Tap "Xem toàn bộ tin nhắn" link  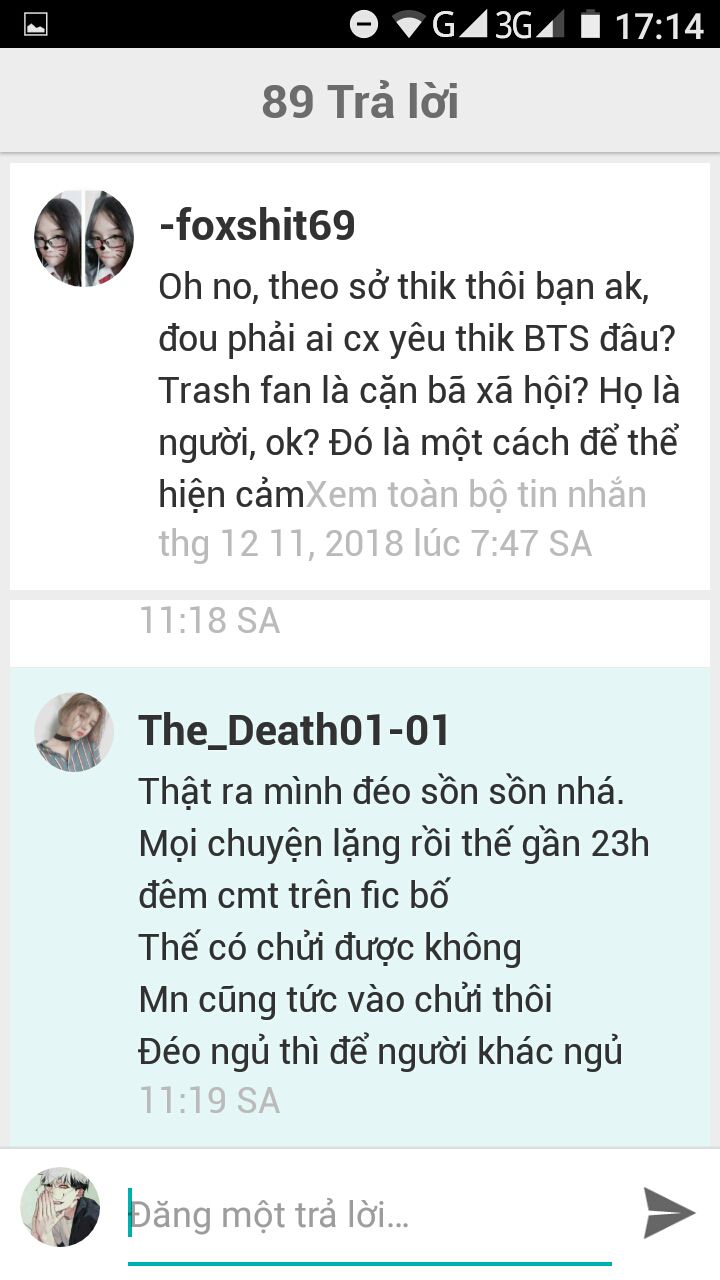click(476, 494)
